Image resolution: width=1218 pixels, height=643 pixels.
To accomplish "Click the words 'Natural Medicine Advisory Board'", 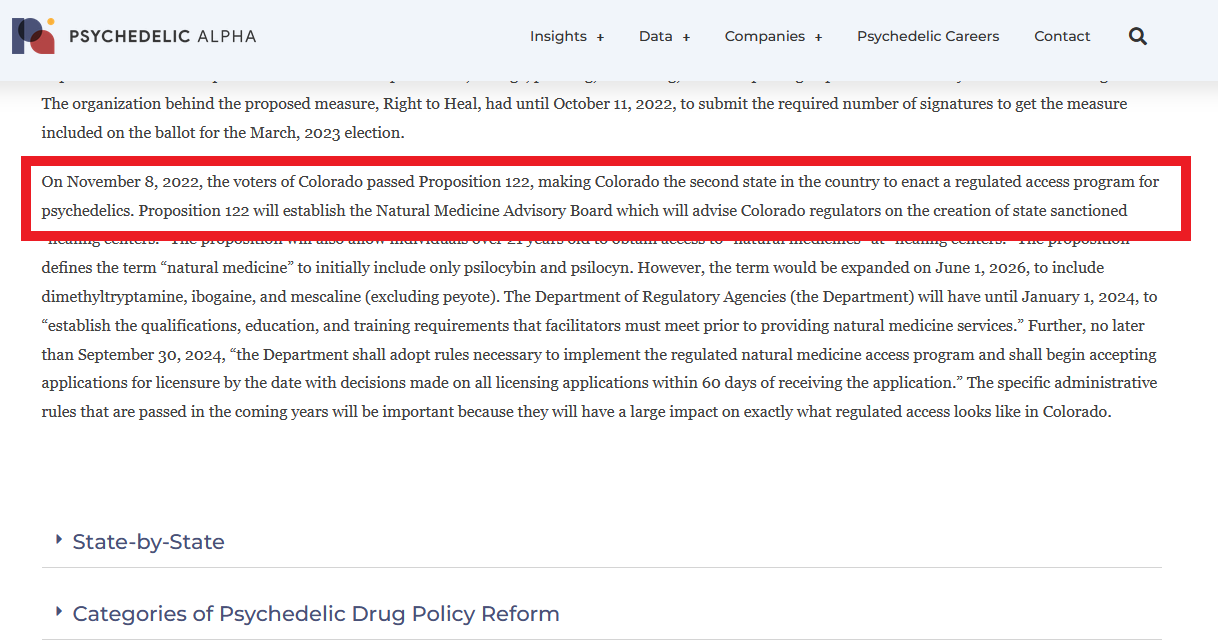I will tap(494, 211).
